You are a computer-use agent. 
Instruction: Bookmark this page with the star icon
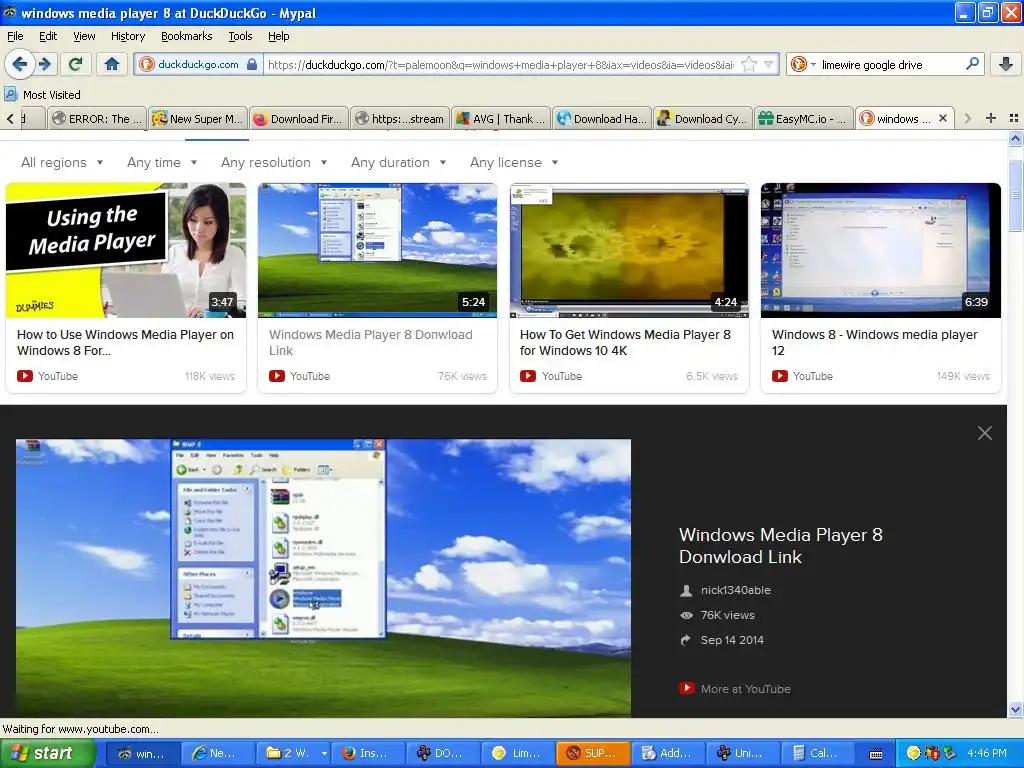(750, 65)
